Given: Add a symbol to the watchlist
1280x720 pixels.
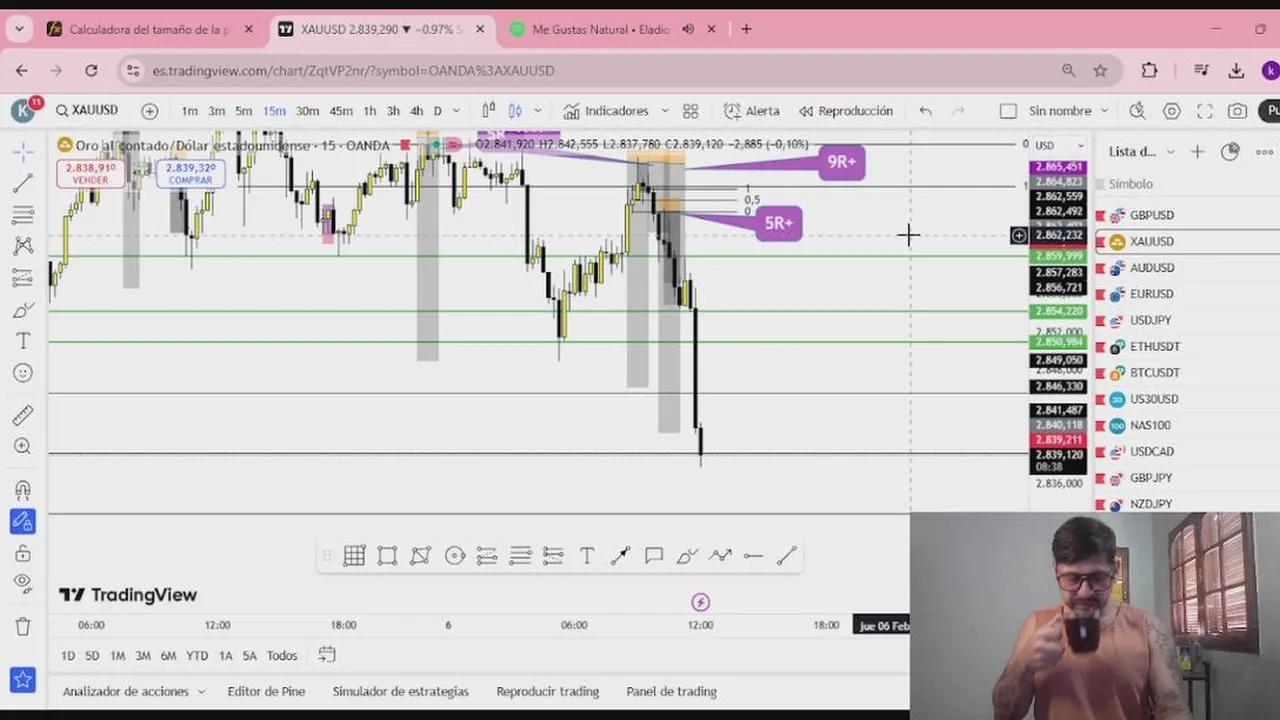Looking at the screenshot, I should tap(1197, 152).
